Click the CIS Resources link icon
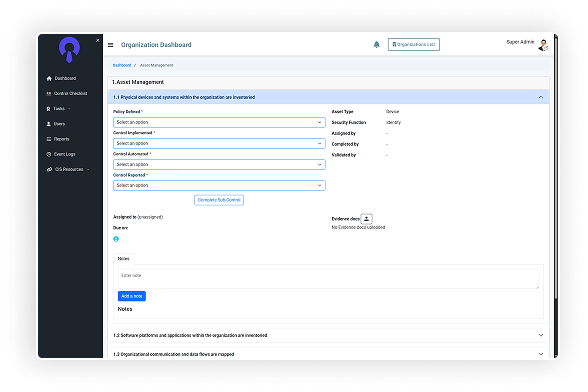 point(49,170)
